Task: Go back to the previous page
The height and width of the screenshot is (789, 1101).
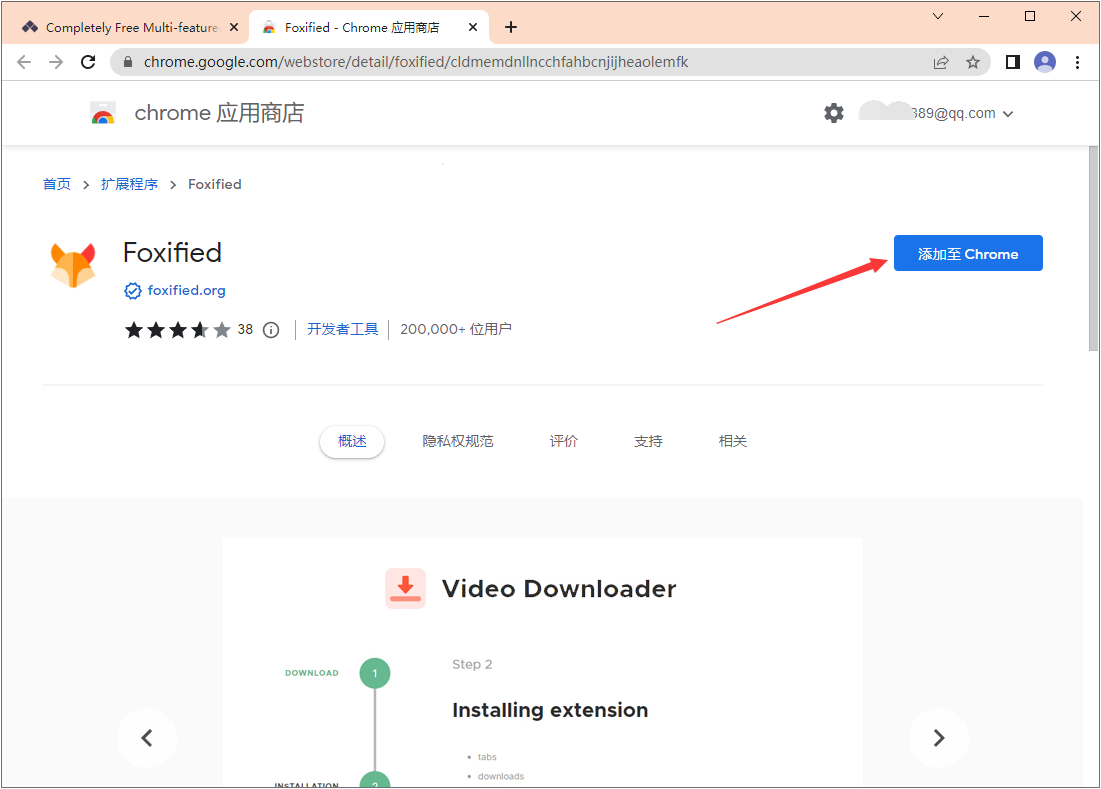Action: tap(24, 62)
